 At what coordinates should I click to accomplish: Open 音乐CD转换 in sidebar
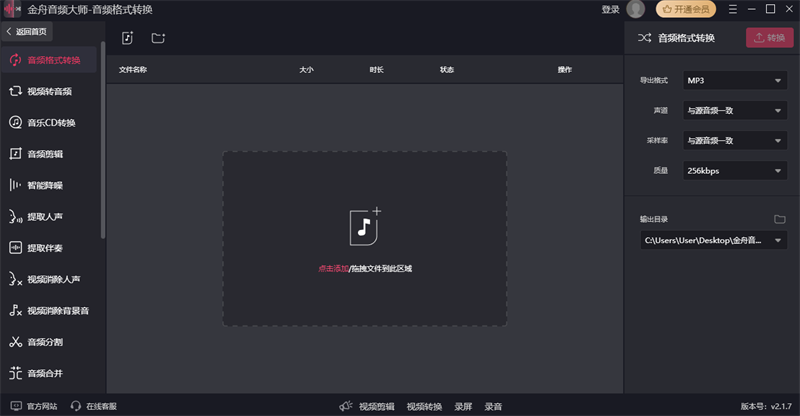(49, 123)
